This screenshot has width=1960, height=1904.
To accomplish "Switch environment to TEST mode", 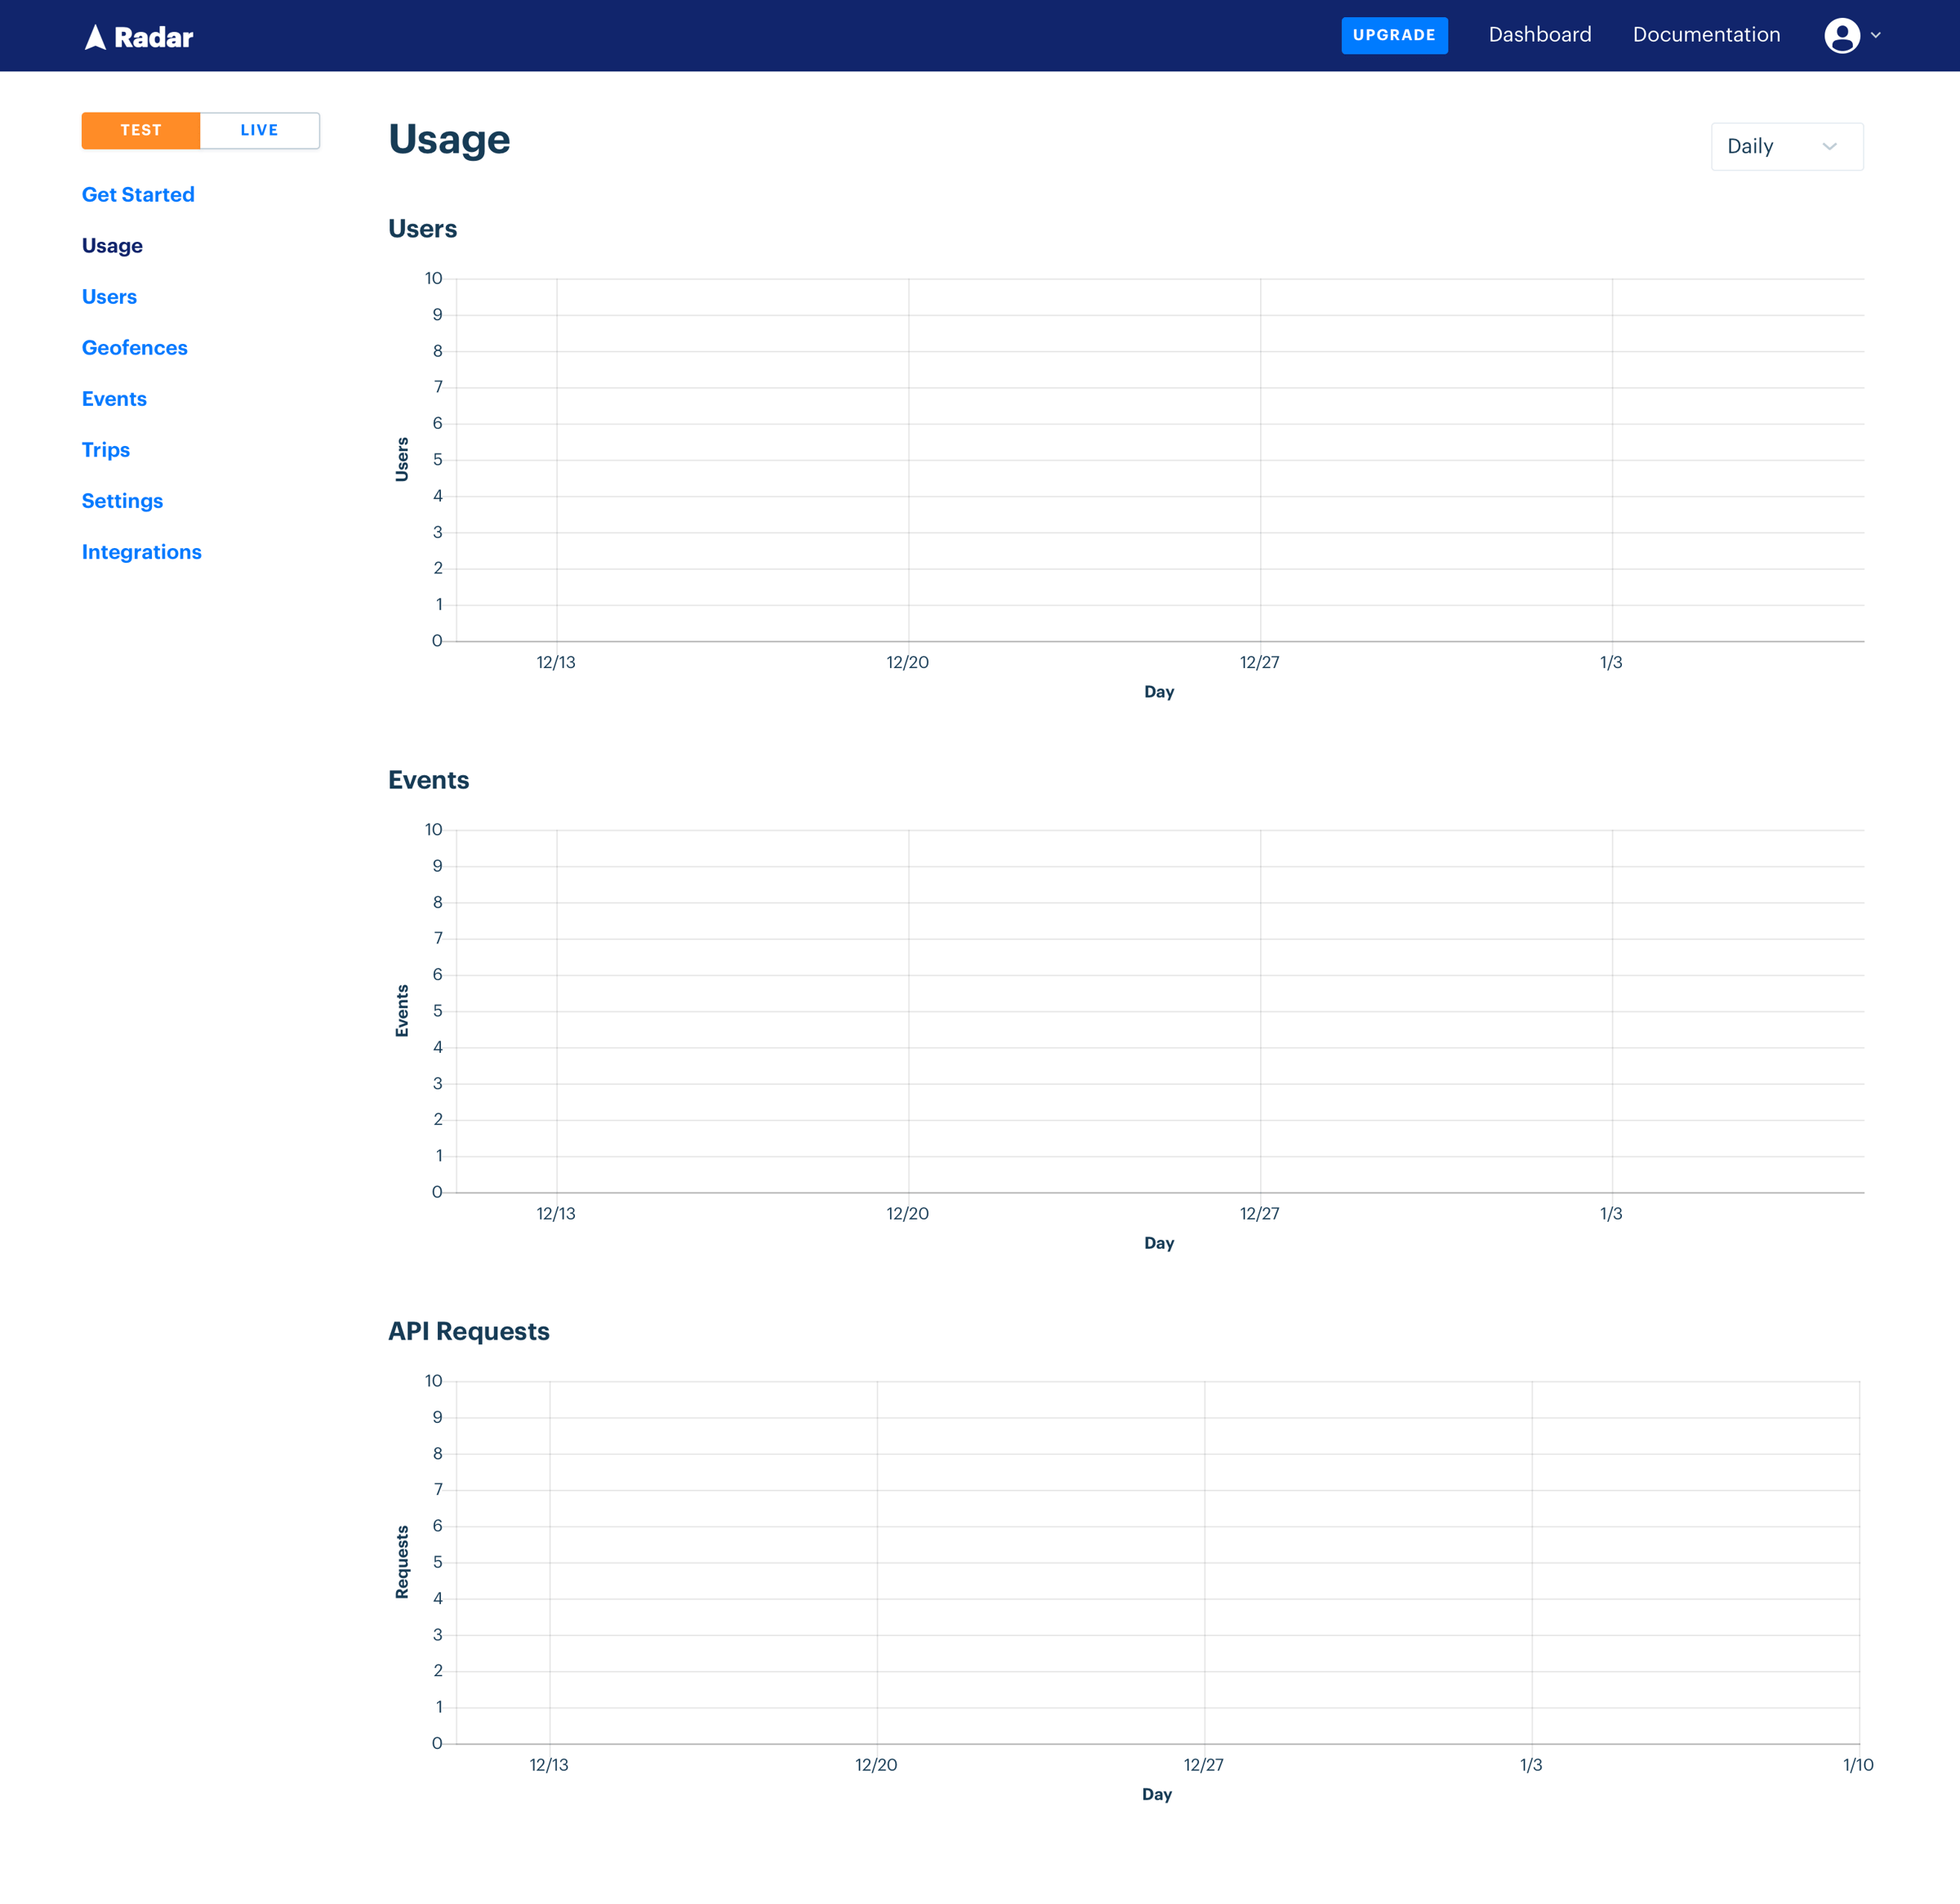I will point(141,130).
